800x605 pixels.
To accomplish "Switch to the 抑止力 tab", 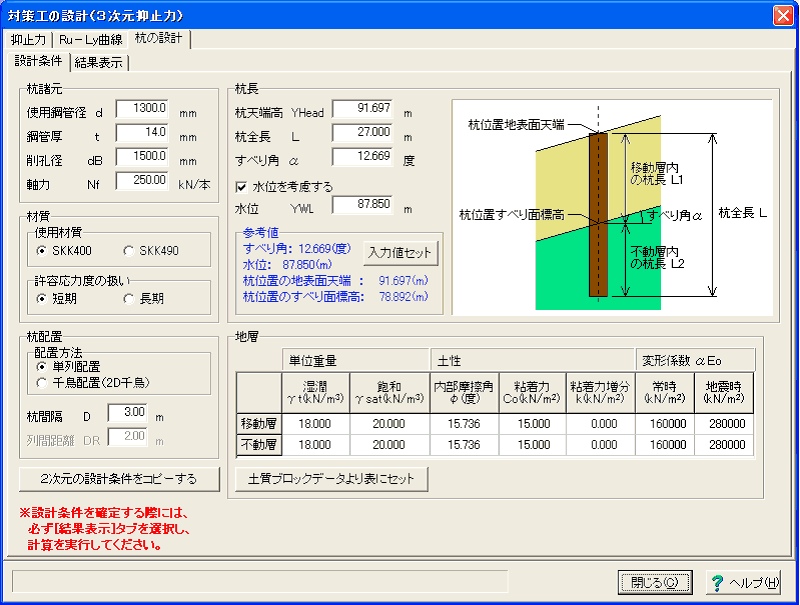I will 29,40.
